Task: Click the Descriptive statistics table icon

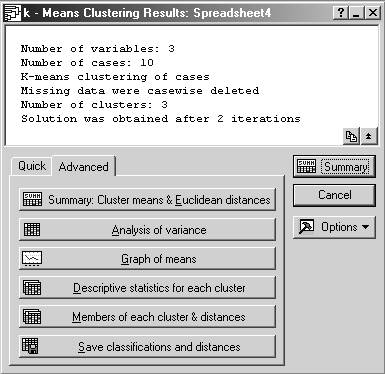Action: [x=32, y=288]
